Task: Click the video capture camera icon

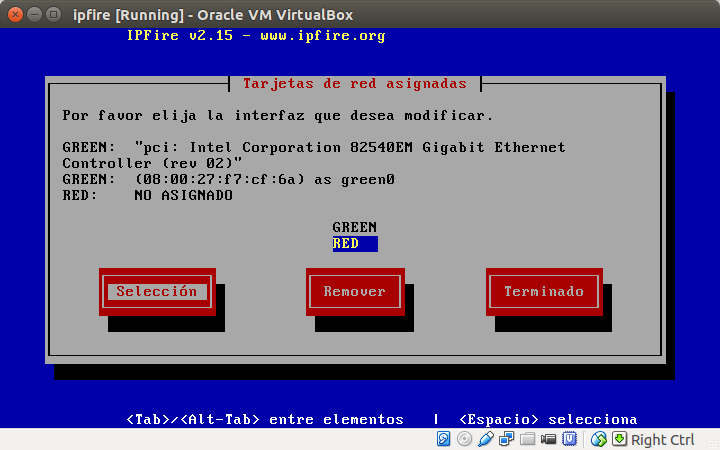Action: click(x=548, y=439)
